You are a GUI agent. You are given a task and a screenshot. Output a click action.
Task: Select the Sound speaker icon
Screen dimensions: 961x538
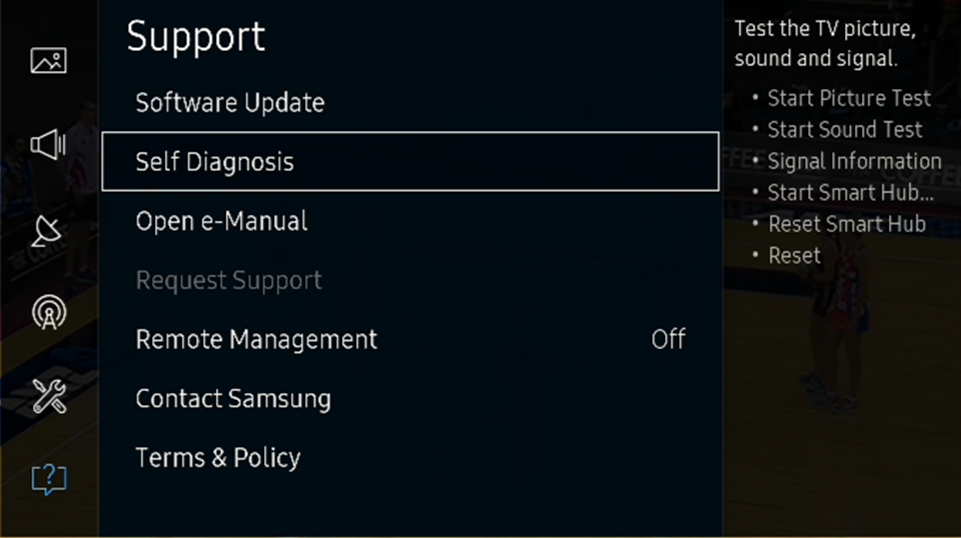(48, 145)
